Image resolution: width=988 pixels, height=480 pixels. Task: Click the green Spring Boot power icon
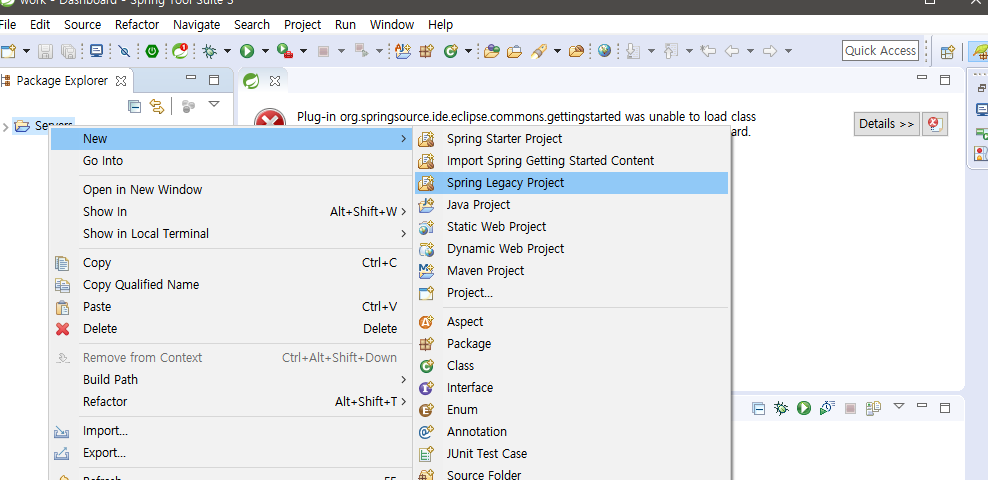[x=152, y=51]
